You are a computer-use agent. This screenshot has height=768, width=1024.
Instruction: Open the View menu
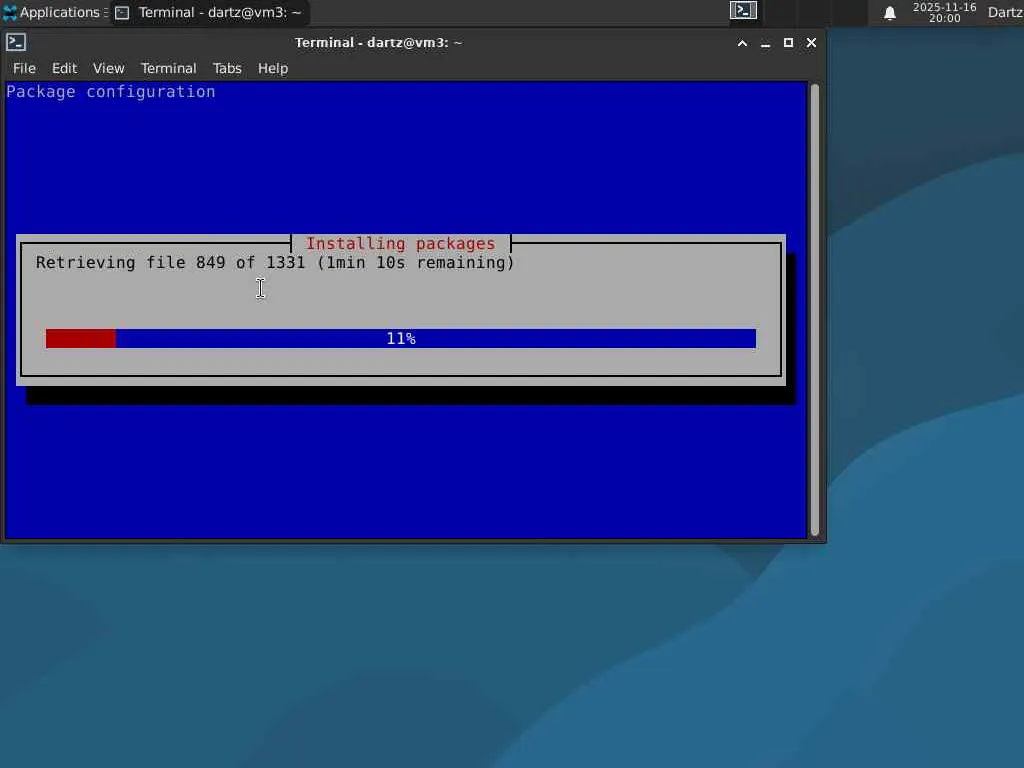coord(108,68)
